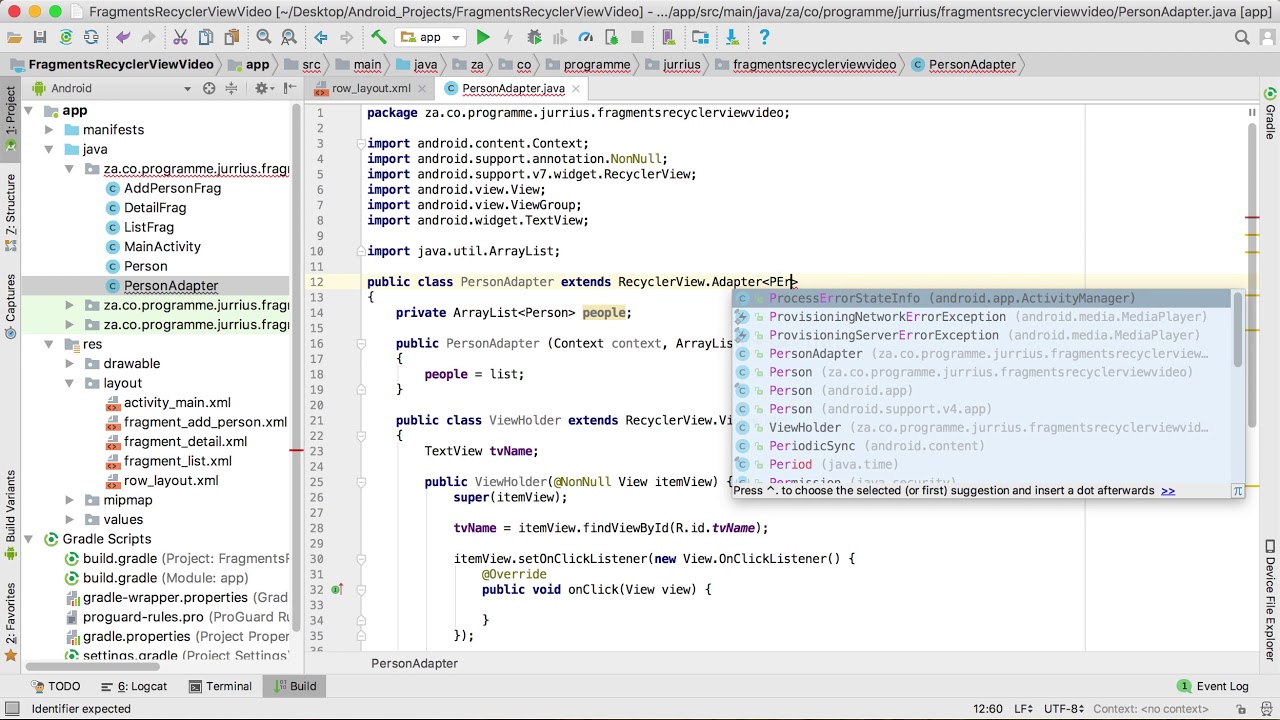Click the completion popup vertical scrollbar
Screen dimensions: 1280x720
1238,330
